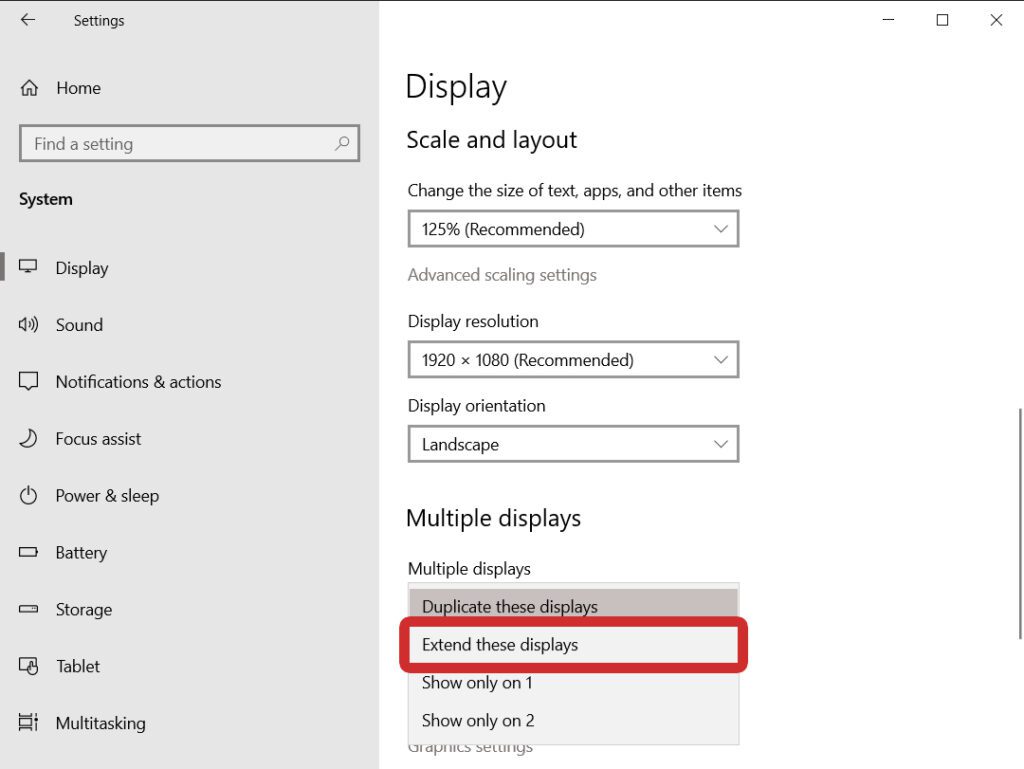Screen dimensions: 1024x769
Task: Open the Tablet settings icon
Action: 28,666
